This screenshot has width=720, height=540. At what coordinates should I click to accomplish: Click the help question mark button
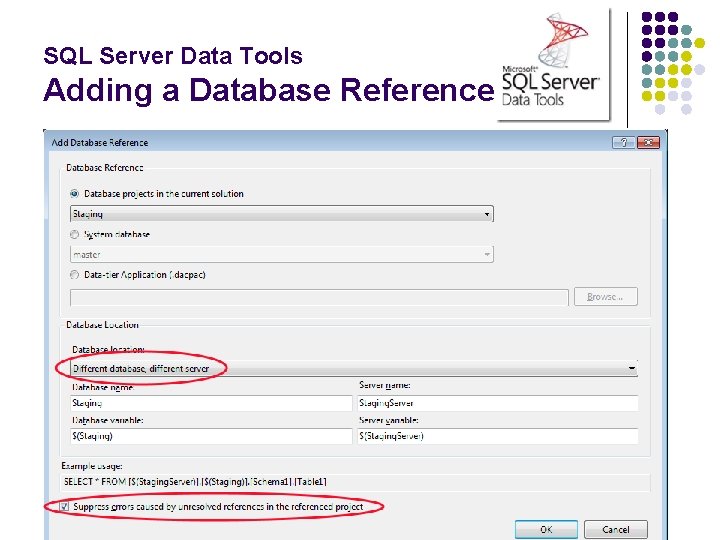coord(624,142)
